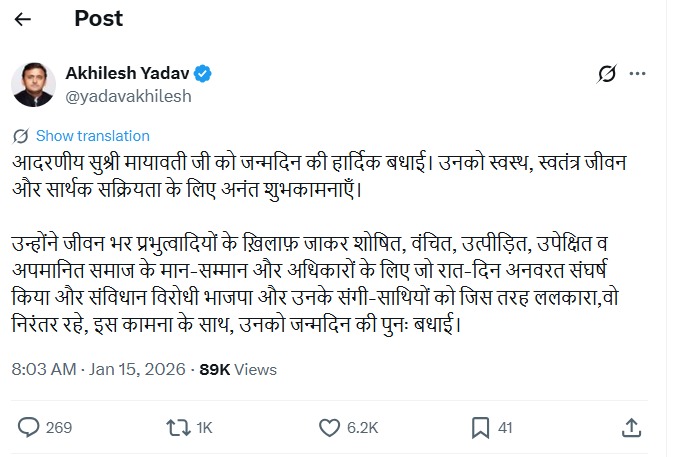Click the 1K reposts count

[204, 428]
